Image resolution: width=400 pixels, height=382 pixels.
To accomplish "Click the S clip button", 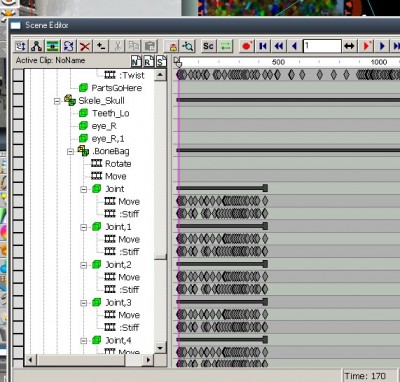I will pyautogui.click(x=161, y=61).
